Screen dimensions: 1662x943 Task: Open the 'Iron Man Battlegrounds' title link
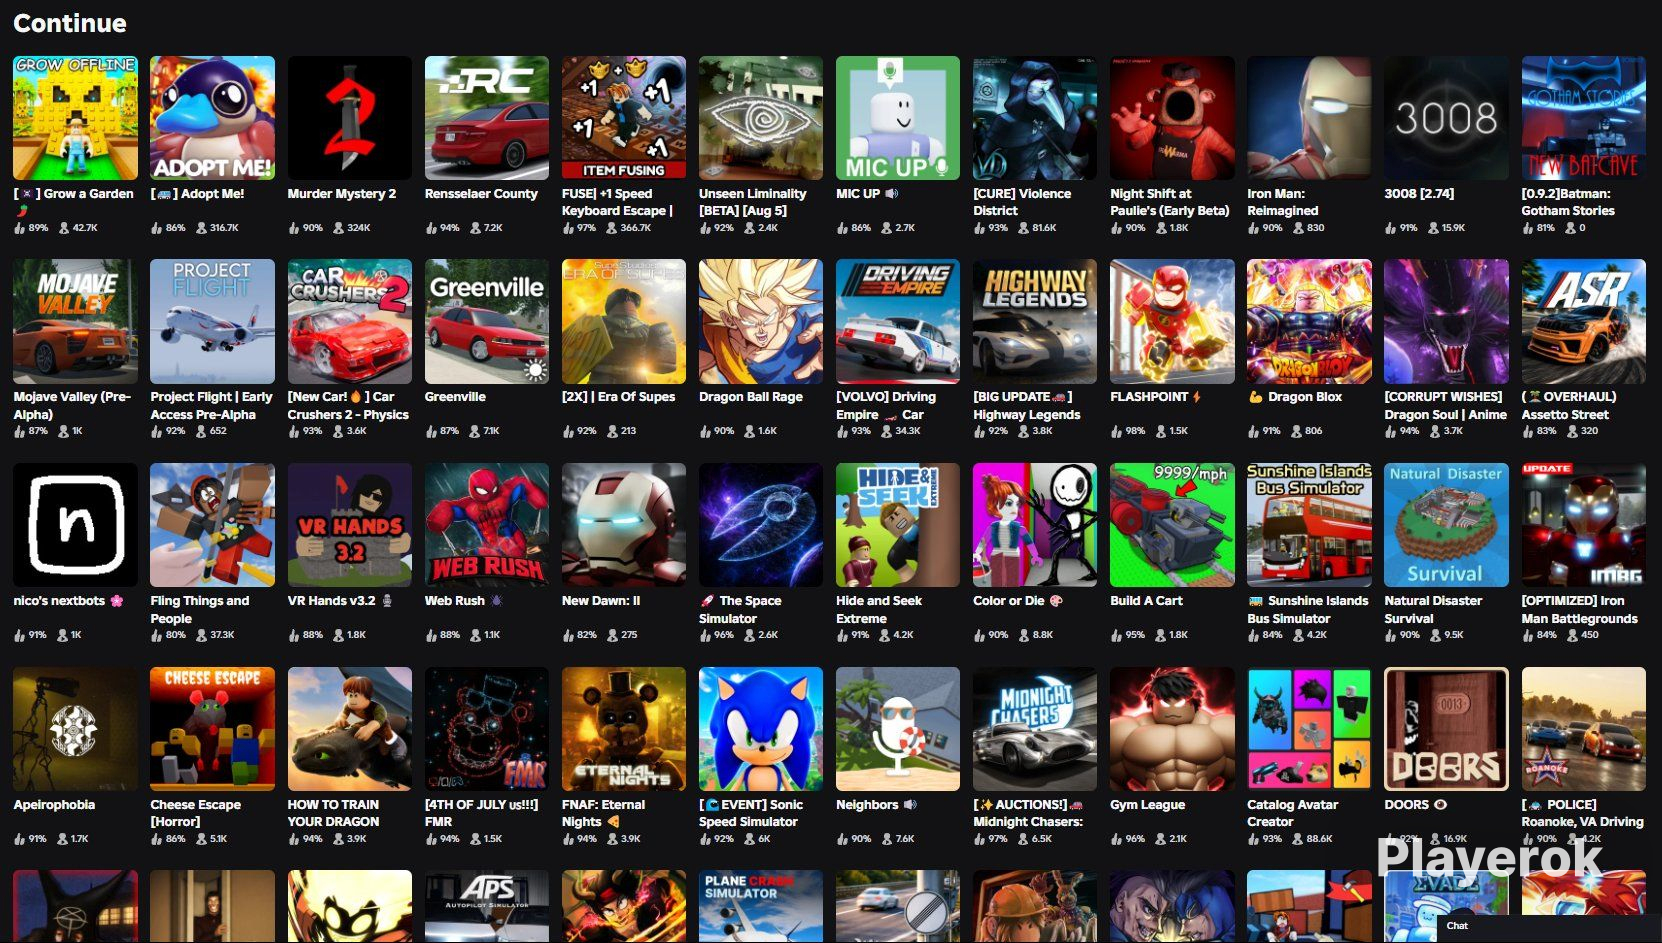(x=1579, y=609)
